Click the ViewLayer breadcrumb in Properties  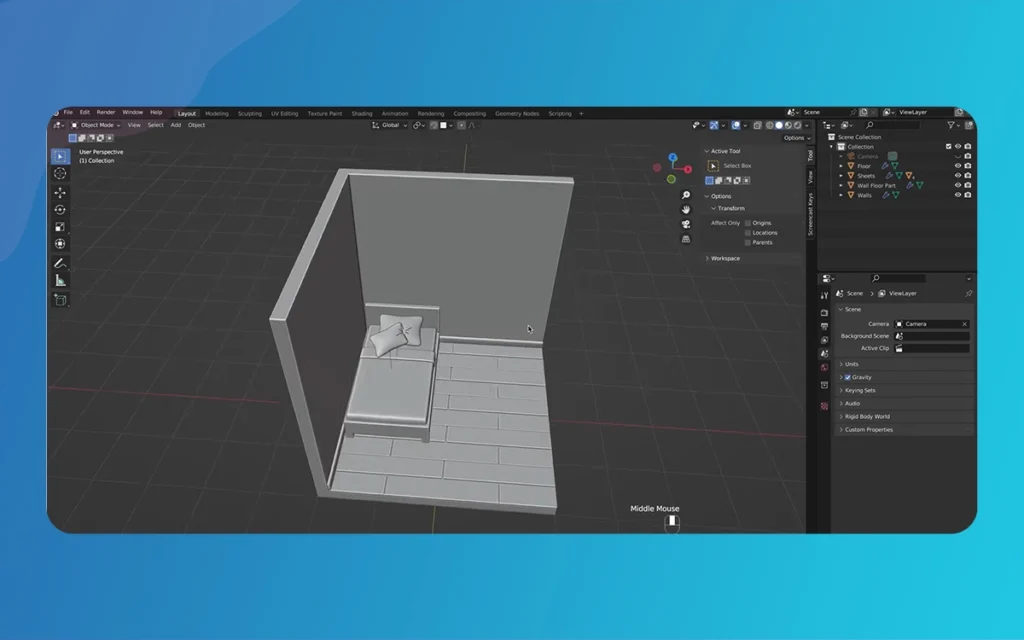pos(902,293)
